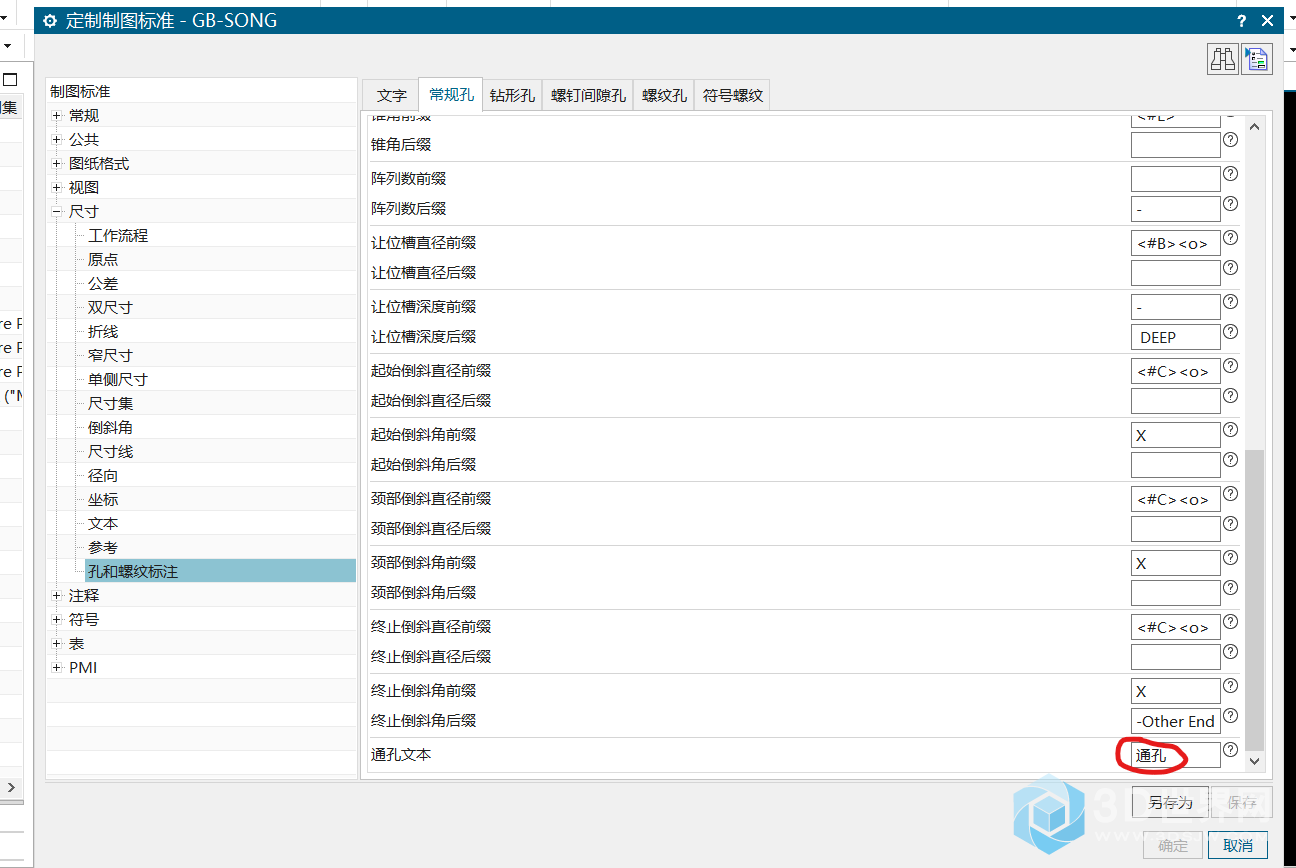1296x868 pixels.
Task: Click the 让位槽直径前缀 input field
Action: click(x=1175, y=243)
